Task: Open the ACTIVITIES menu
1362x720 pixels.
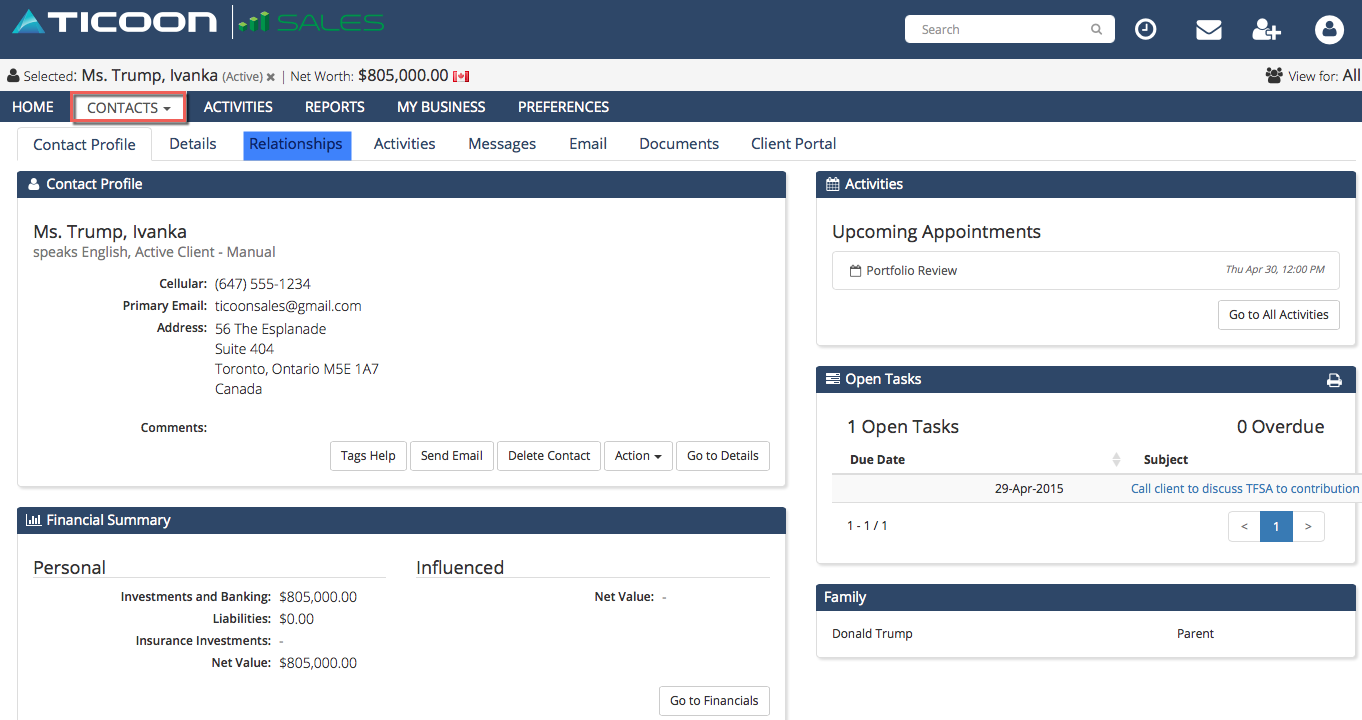Action: click(x=238, y=107)
